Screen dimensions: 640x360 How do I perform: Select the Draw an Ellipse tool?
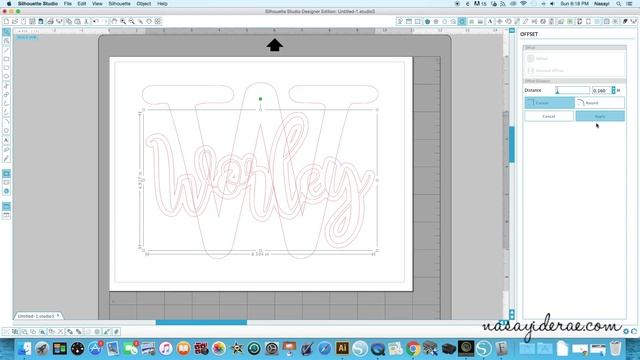pos(6,77)
